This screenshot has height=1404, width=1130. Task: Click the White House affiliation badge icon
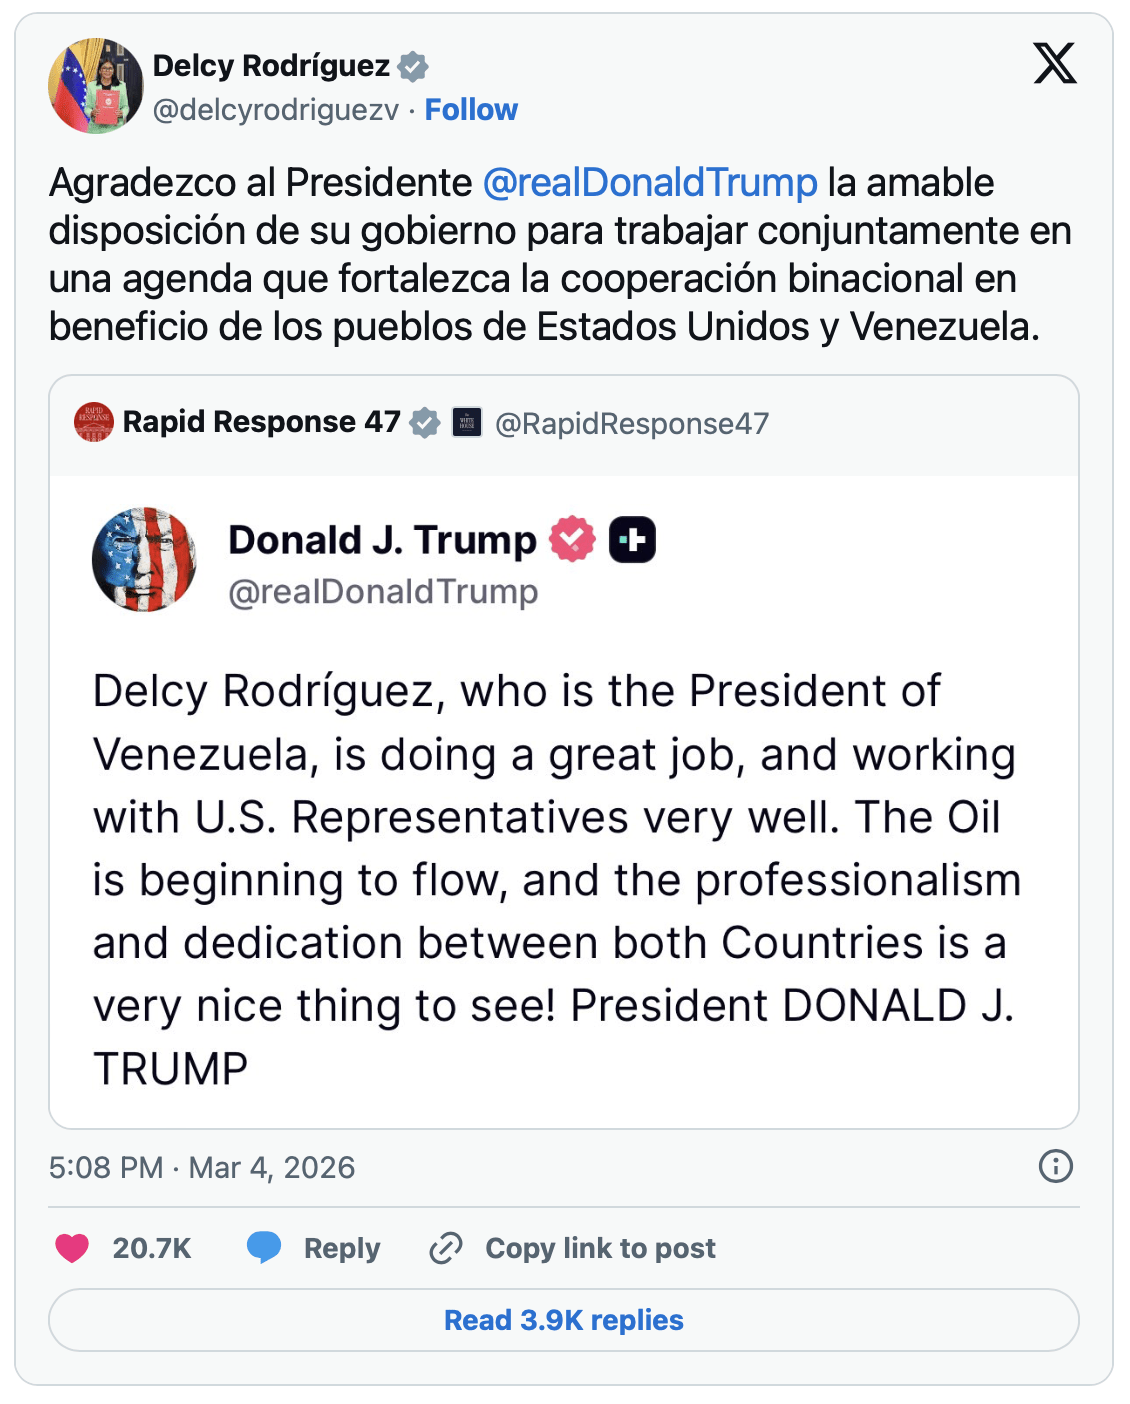467,423
